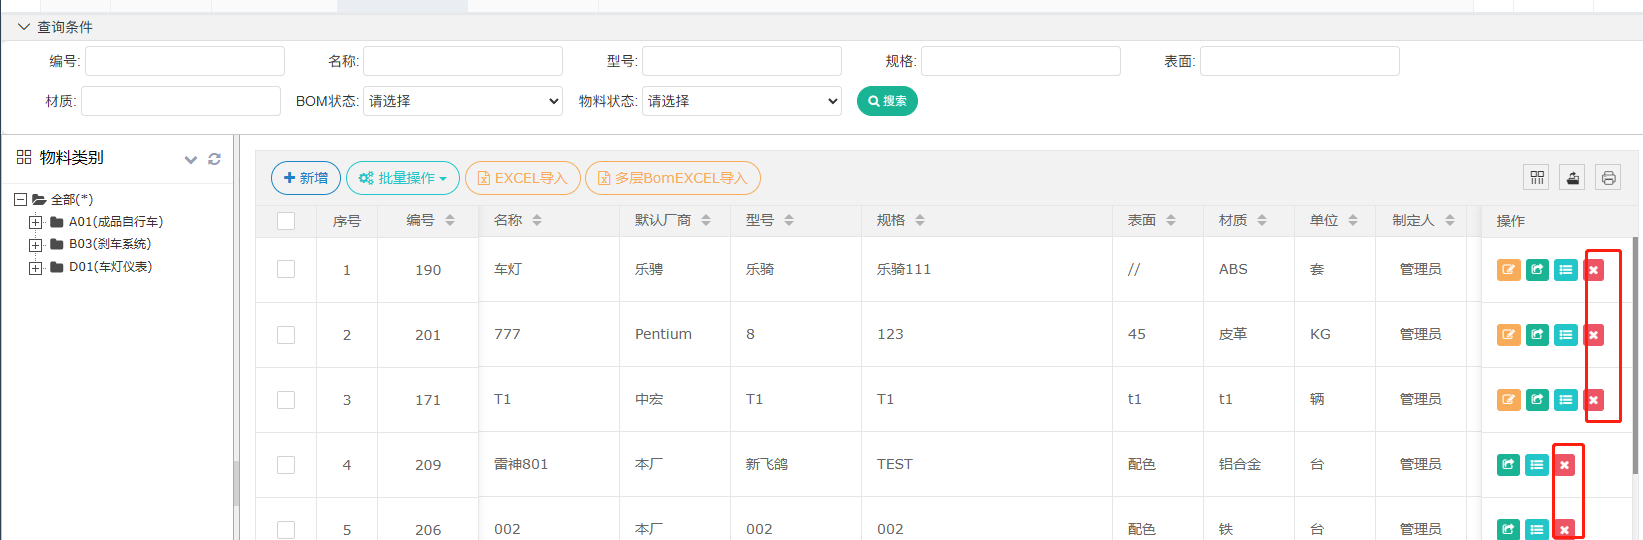The width and height of the screenshot is (1643, 540).
Task: Click the 搜索 search button
Action: pyautogui.click(x=887, y=101)
